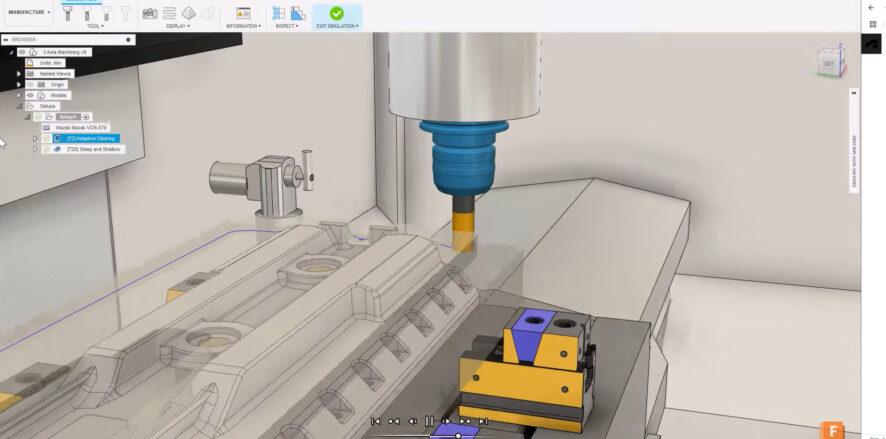Click the Steep and Shallow green check icon
886x439 pixels.
46,149
